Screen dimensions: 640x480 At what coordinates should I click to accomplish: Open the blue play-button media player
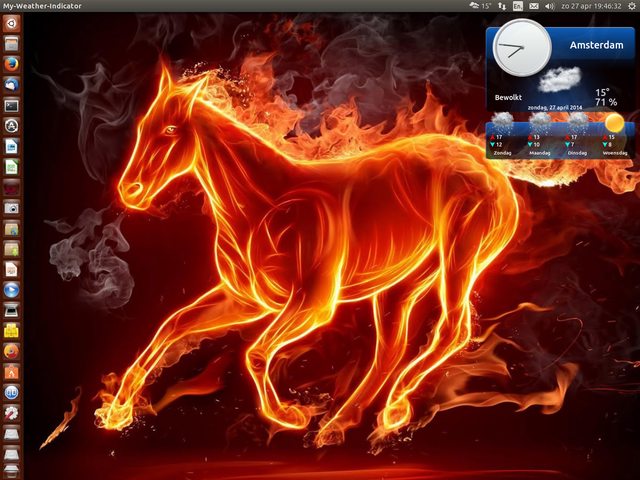pyautogui.click(x=11, y=290)
